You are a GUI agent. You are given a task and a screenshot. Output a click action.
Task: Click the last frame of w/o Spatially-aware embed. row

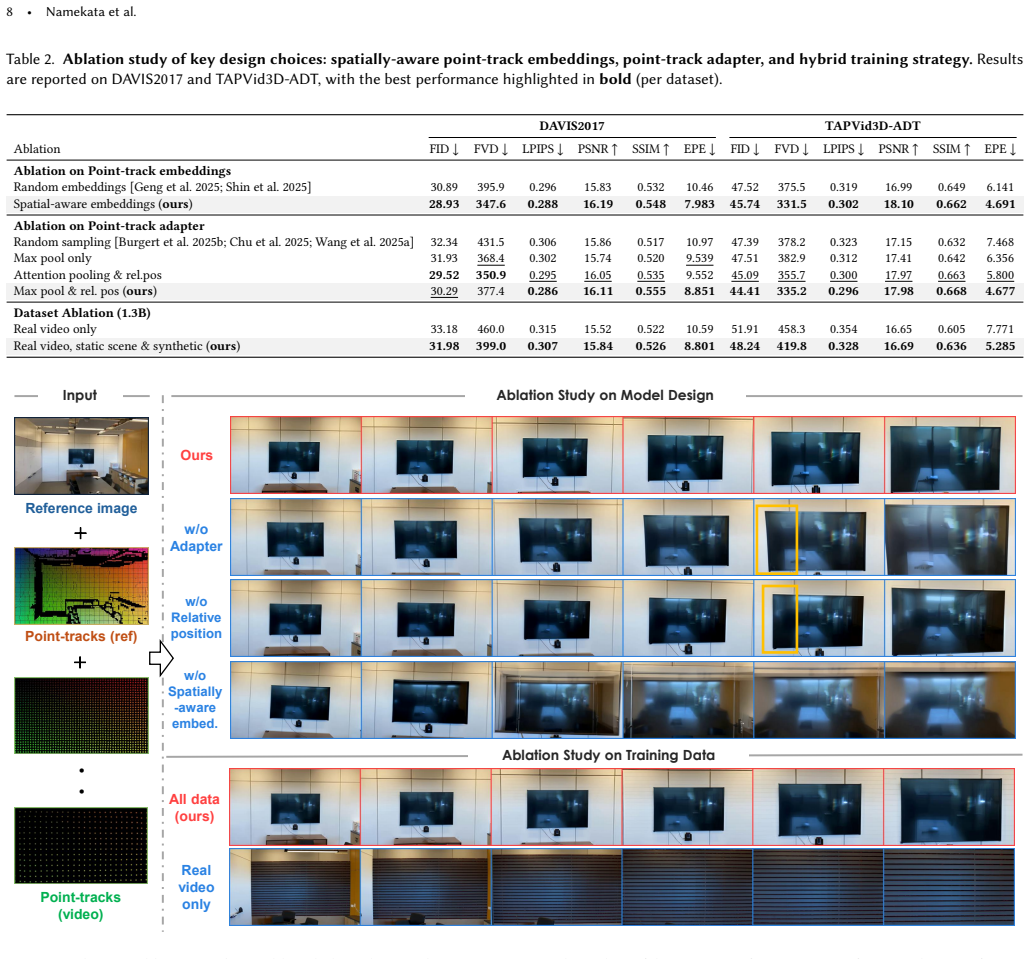click(950, 700)
